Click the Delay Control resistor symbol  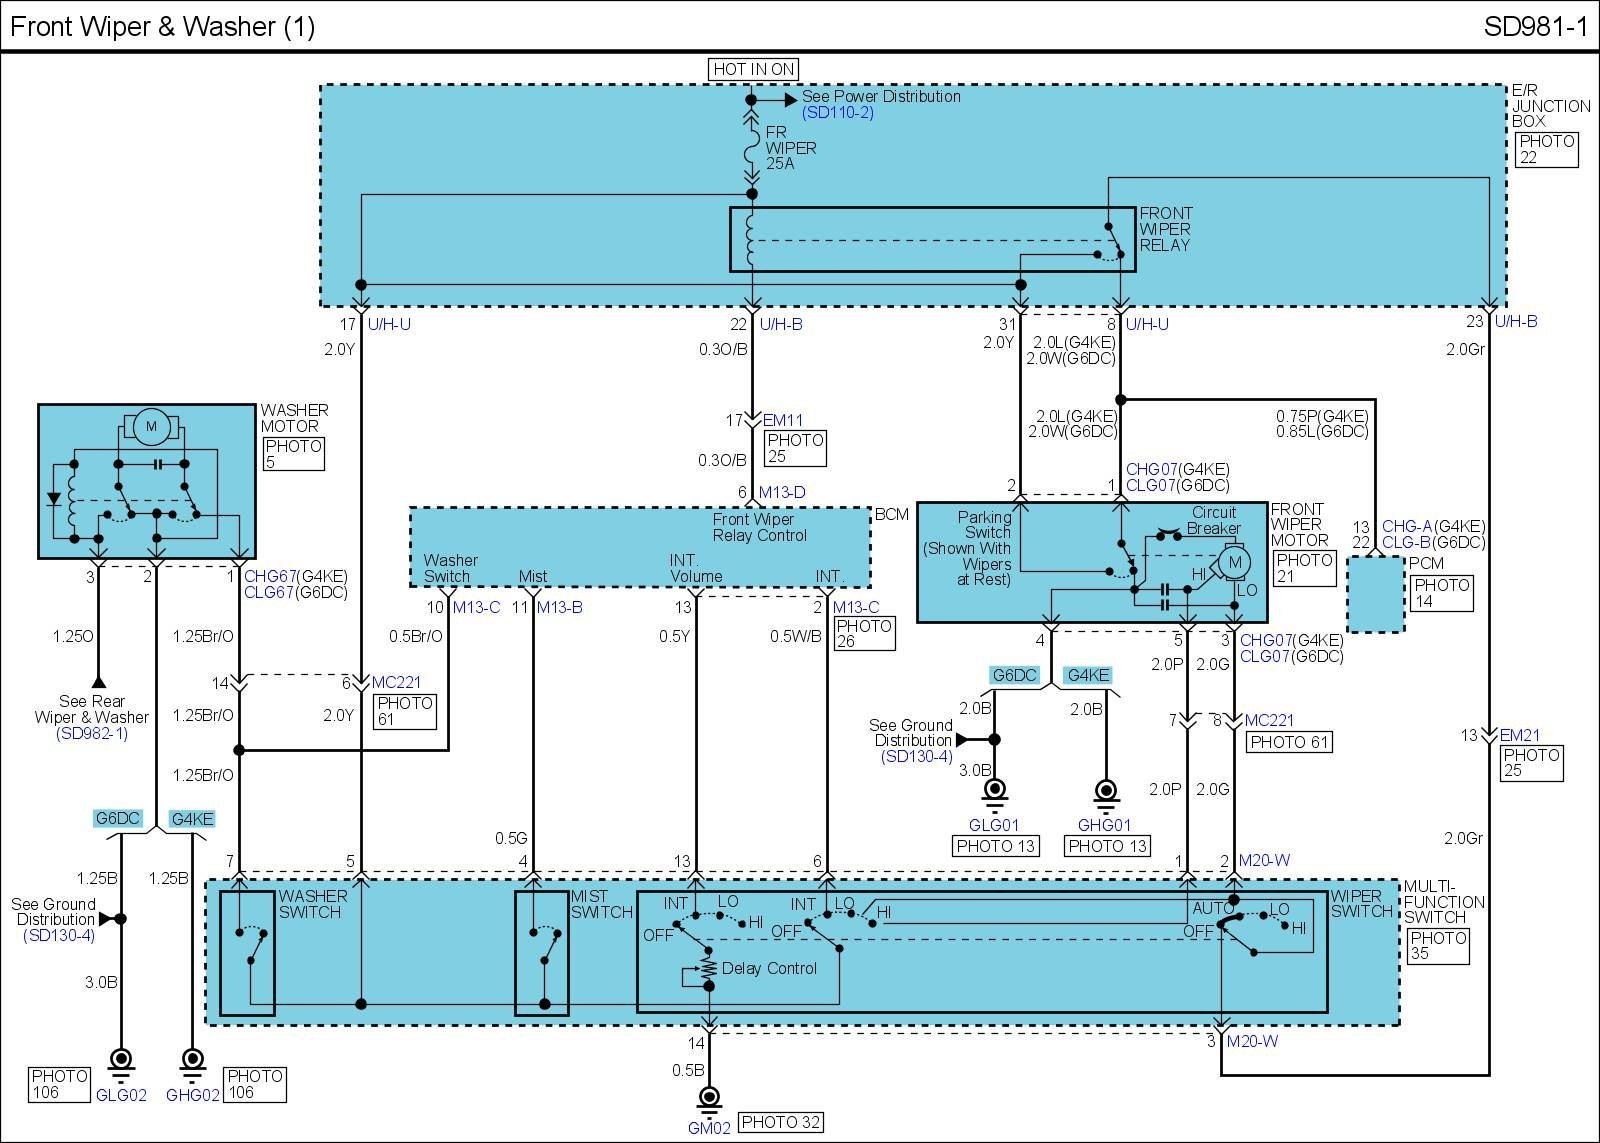[x=708, y=968]
